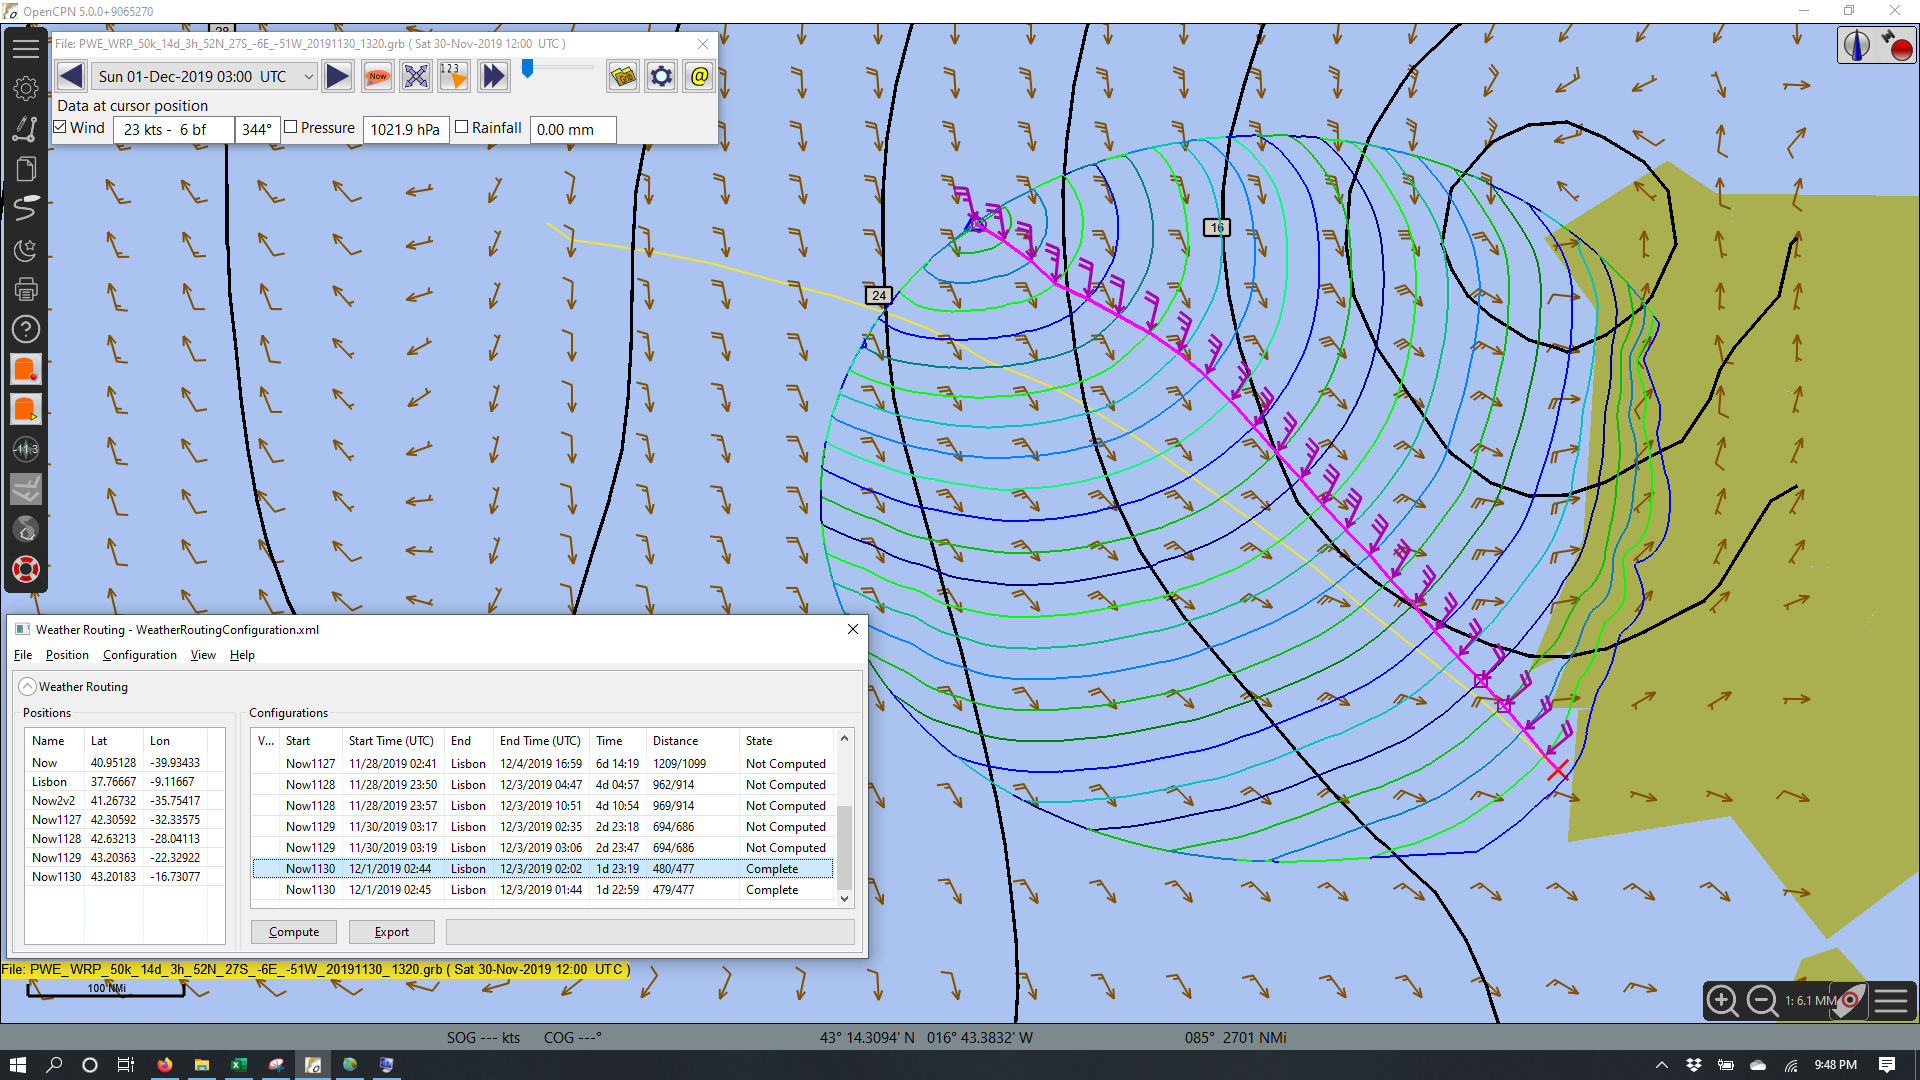Step to previous GRIB time record
The image size is (1920, 1080).
click(x=71, y=77)
